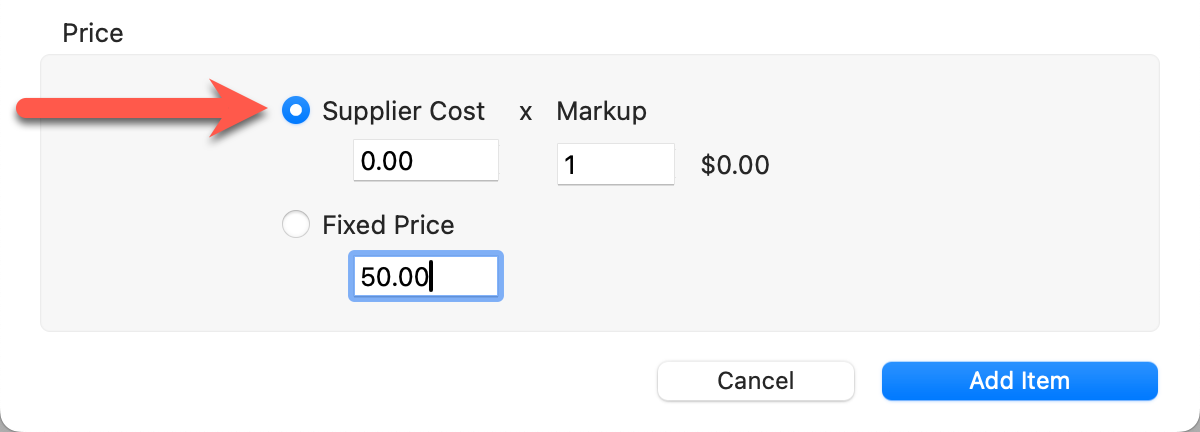
Task: Click the "x" multiplication sign
Action: (x=525, y=112)
